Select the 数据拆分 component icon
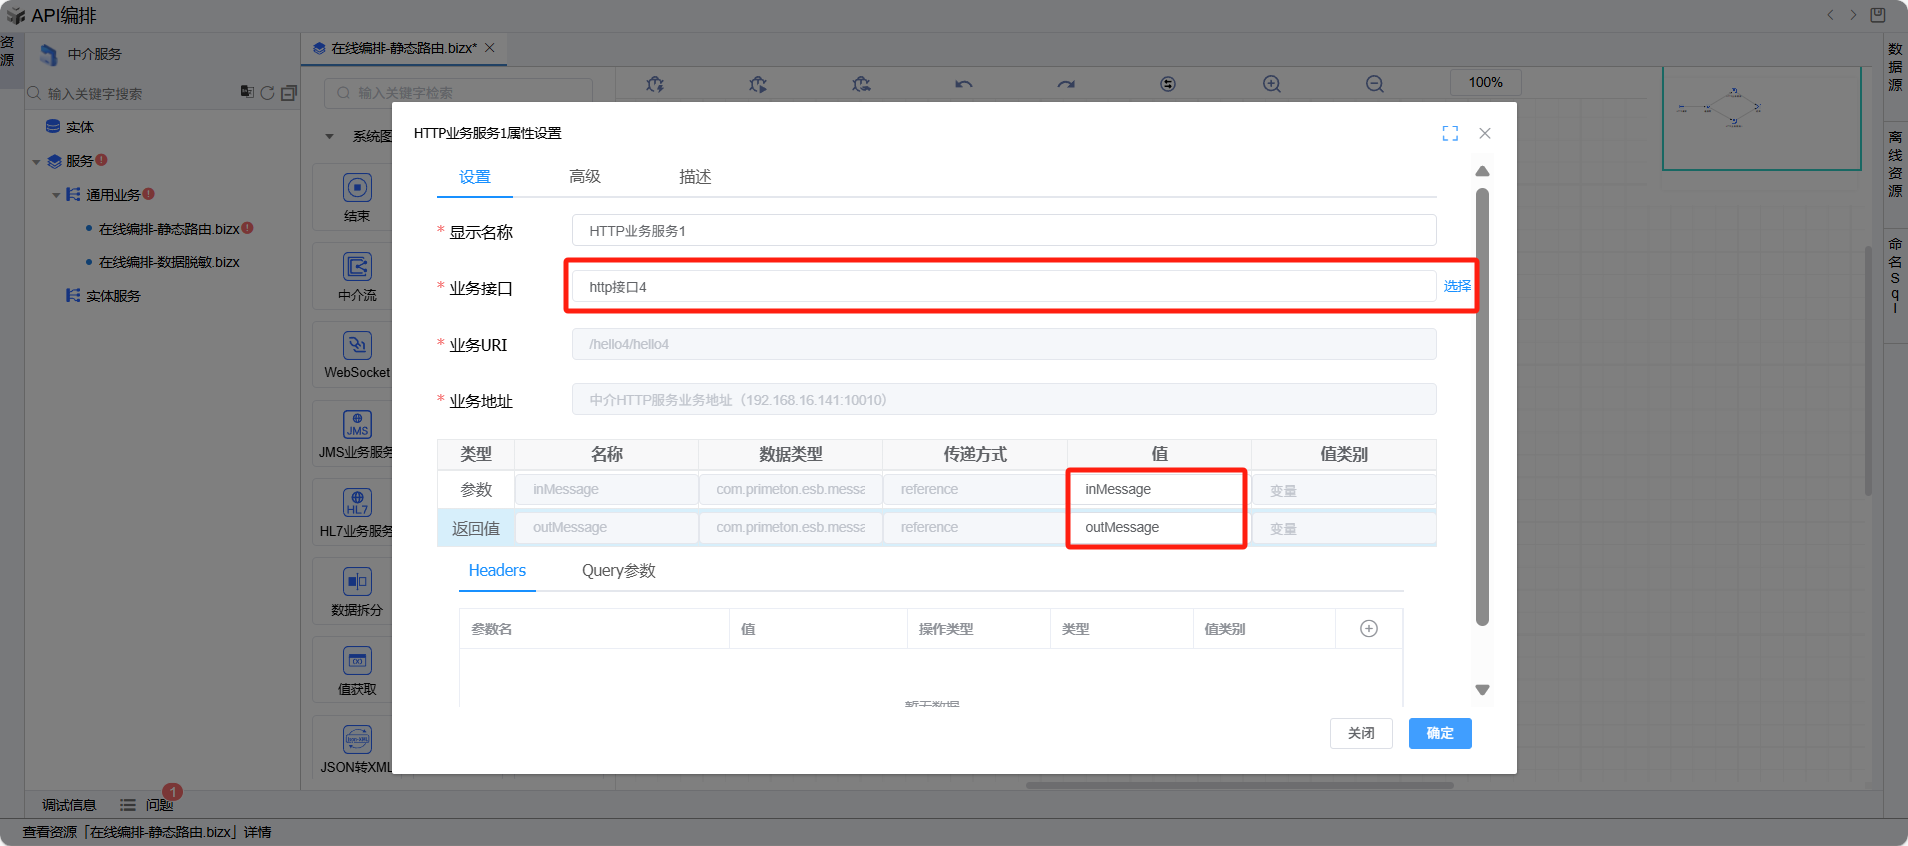1908x846 pixels. point(357,582)
